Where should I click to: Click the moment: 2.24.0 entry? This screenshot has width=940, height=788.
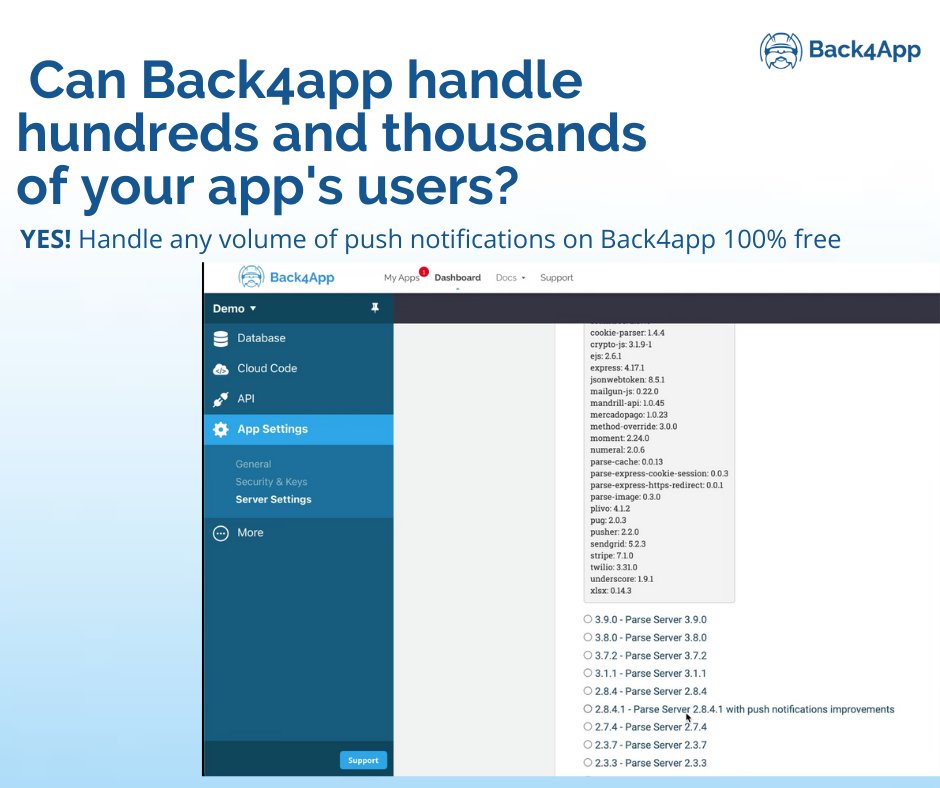coord(619,438)
